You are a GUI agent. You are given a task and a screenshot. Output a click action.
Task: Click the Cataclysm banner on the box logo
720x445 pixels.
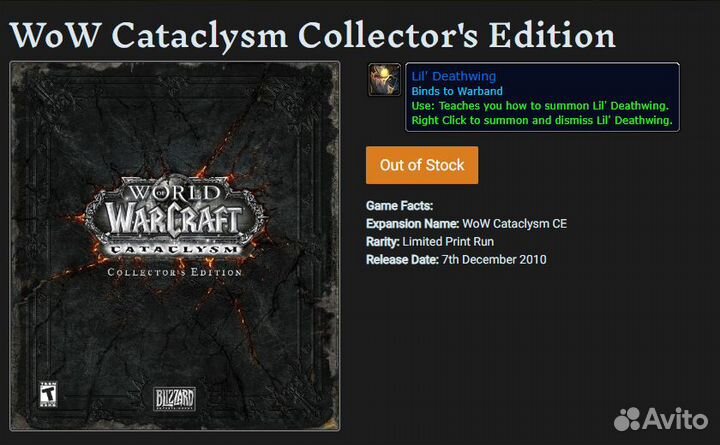174,249
